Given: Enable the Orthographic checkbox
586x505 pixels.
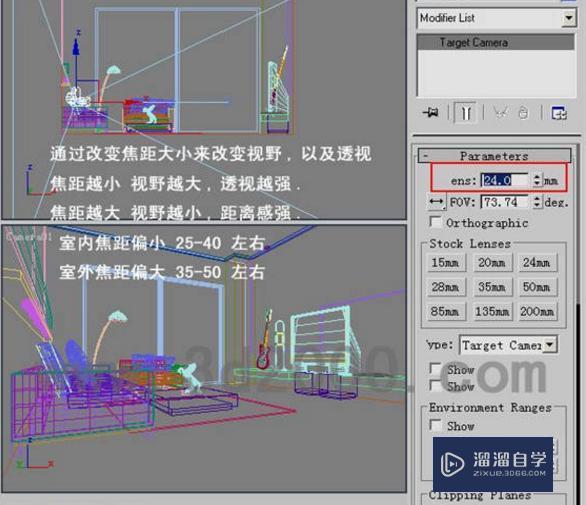Looking at the screenshot, I should [x=435, y=222].
